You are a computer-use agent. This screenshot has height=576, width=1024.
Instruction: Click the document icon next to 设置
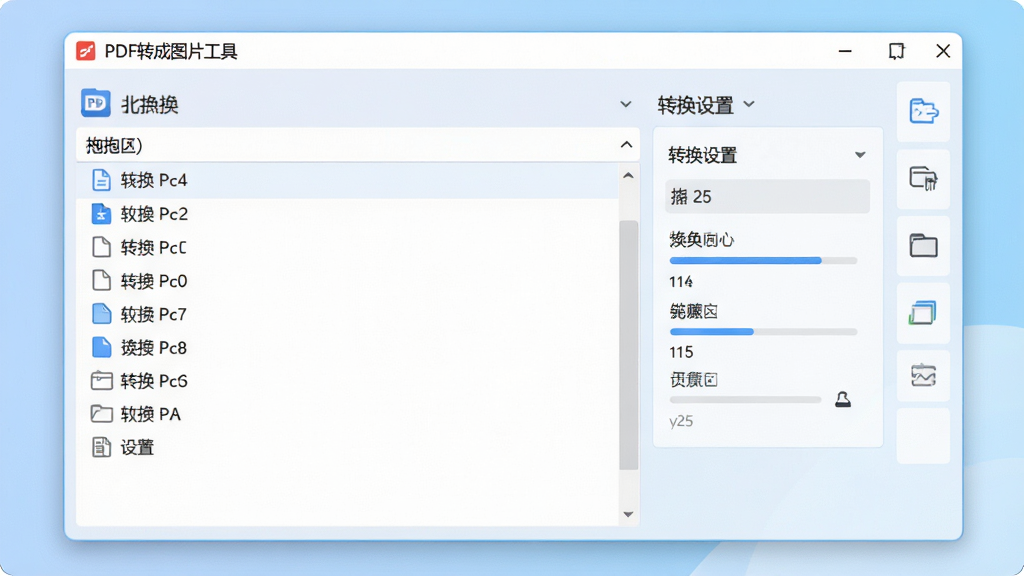pyautogui.click(x=101, y=447)
